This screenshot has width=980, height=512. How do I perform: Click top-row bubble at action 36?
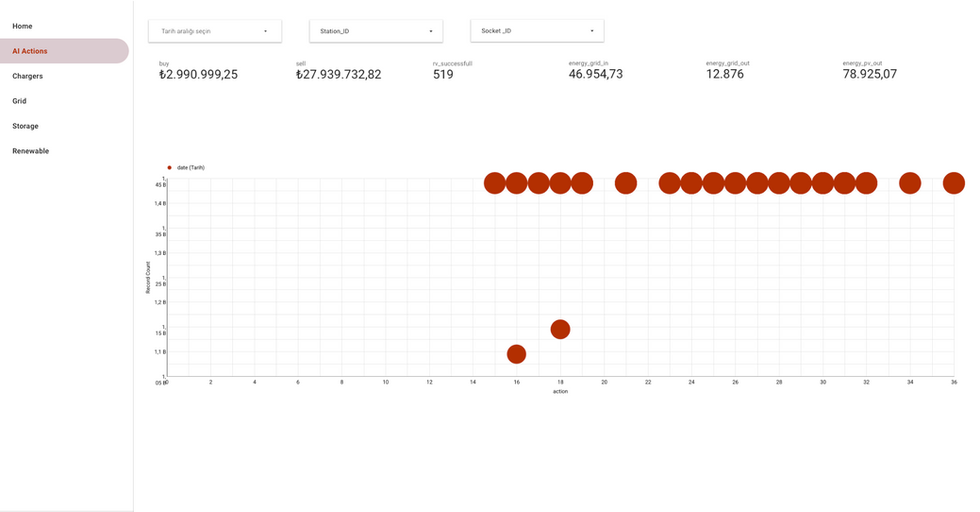(x=954, y=183)
